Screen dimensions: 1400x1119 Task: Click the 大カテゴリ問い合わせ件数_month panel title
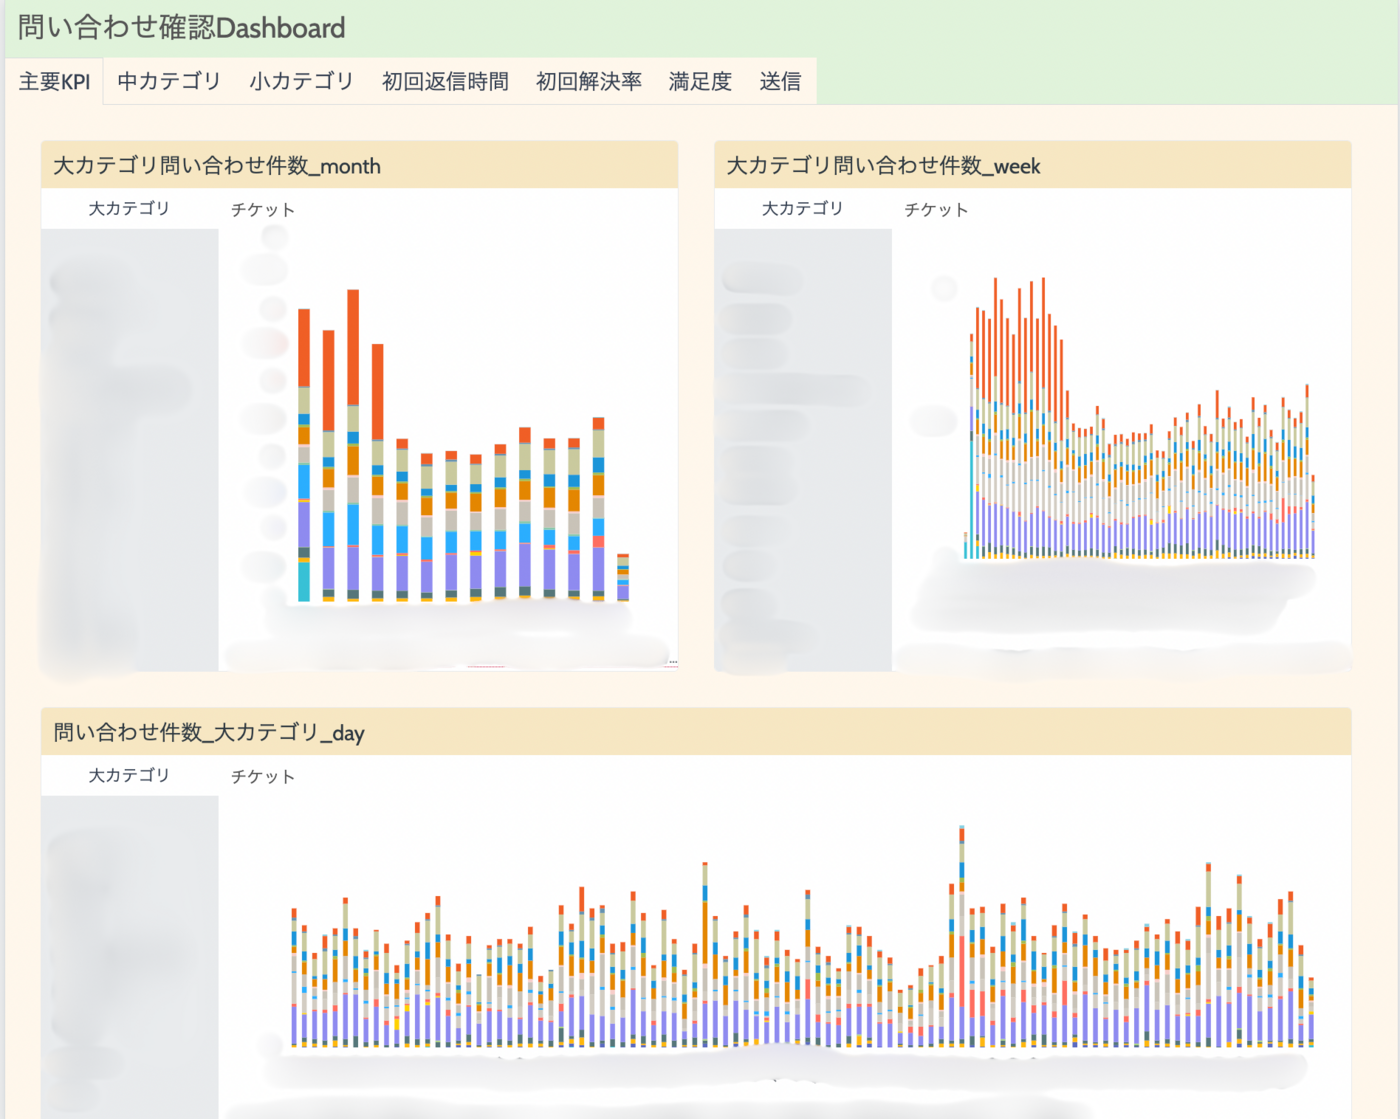coord(217,166)
